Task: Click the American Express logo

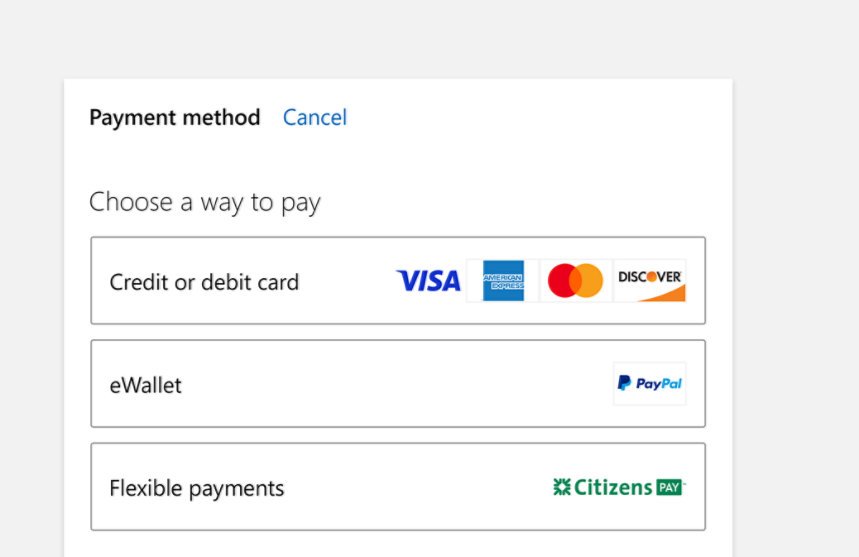Action: [x=503, y=281]
